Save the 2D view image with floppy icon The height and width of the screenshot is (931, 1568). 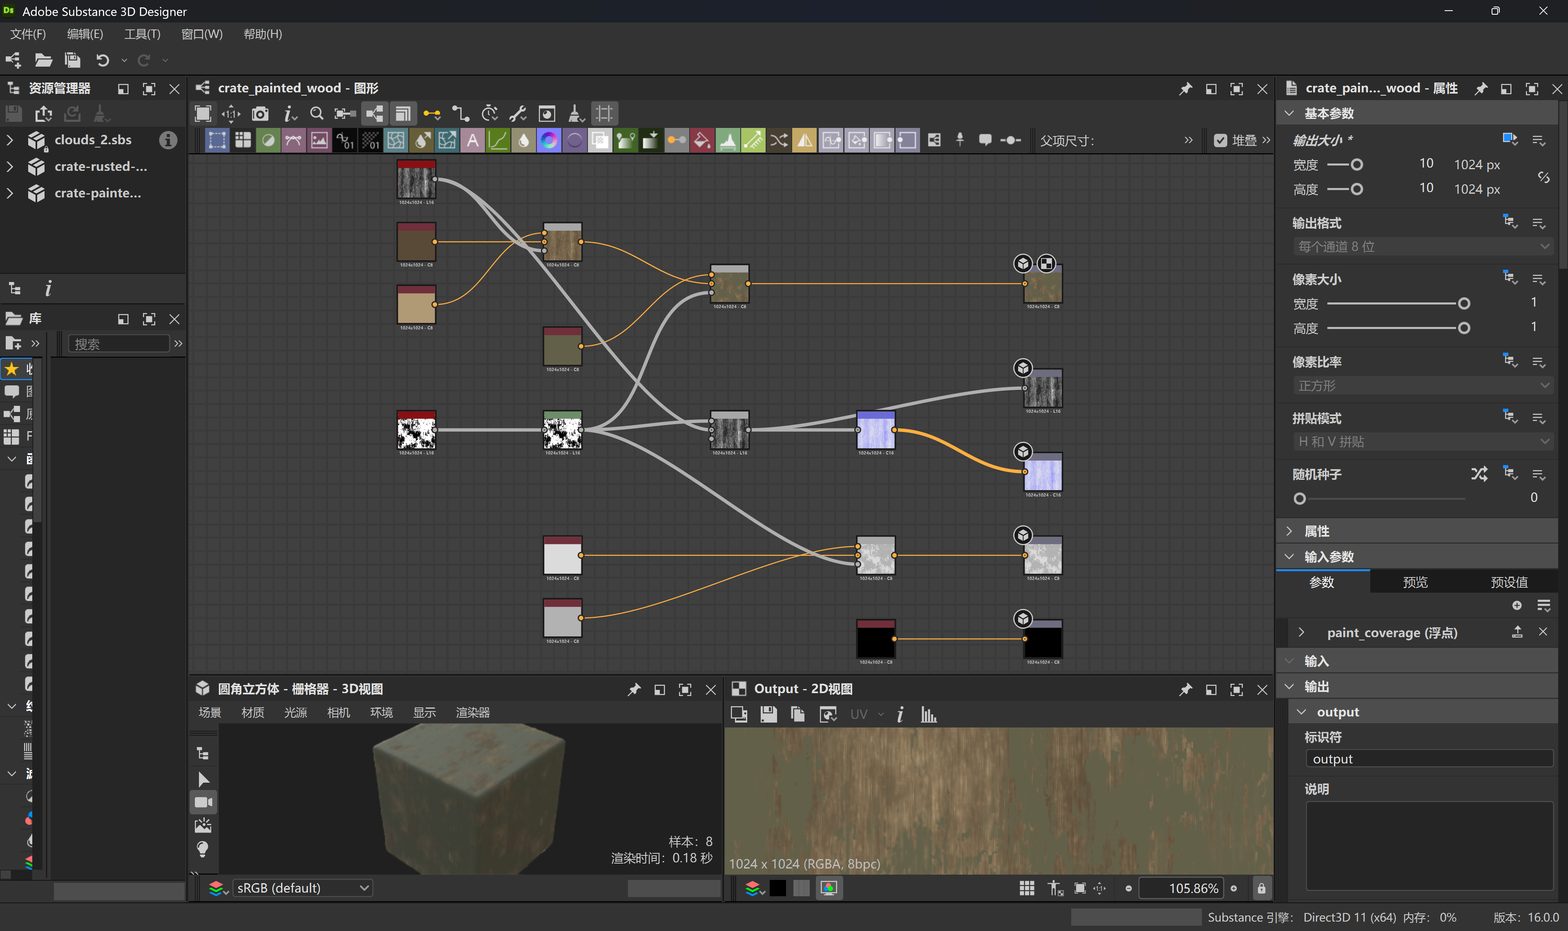coord(768,714)
